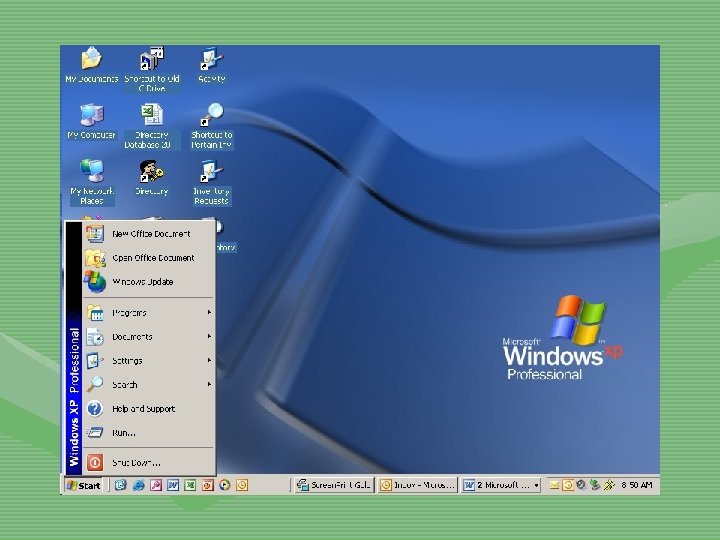Choose Shut Down... in the Start menu
The height and width of the screenshot is (540, 720).
point(149,462)
